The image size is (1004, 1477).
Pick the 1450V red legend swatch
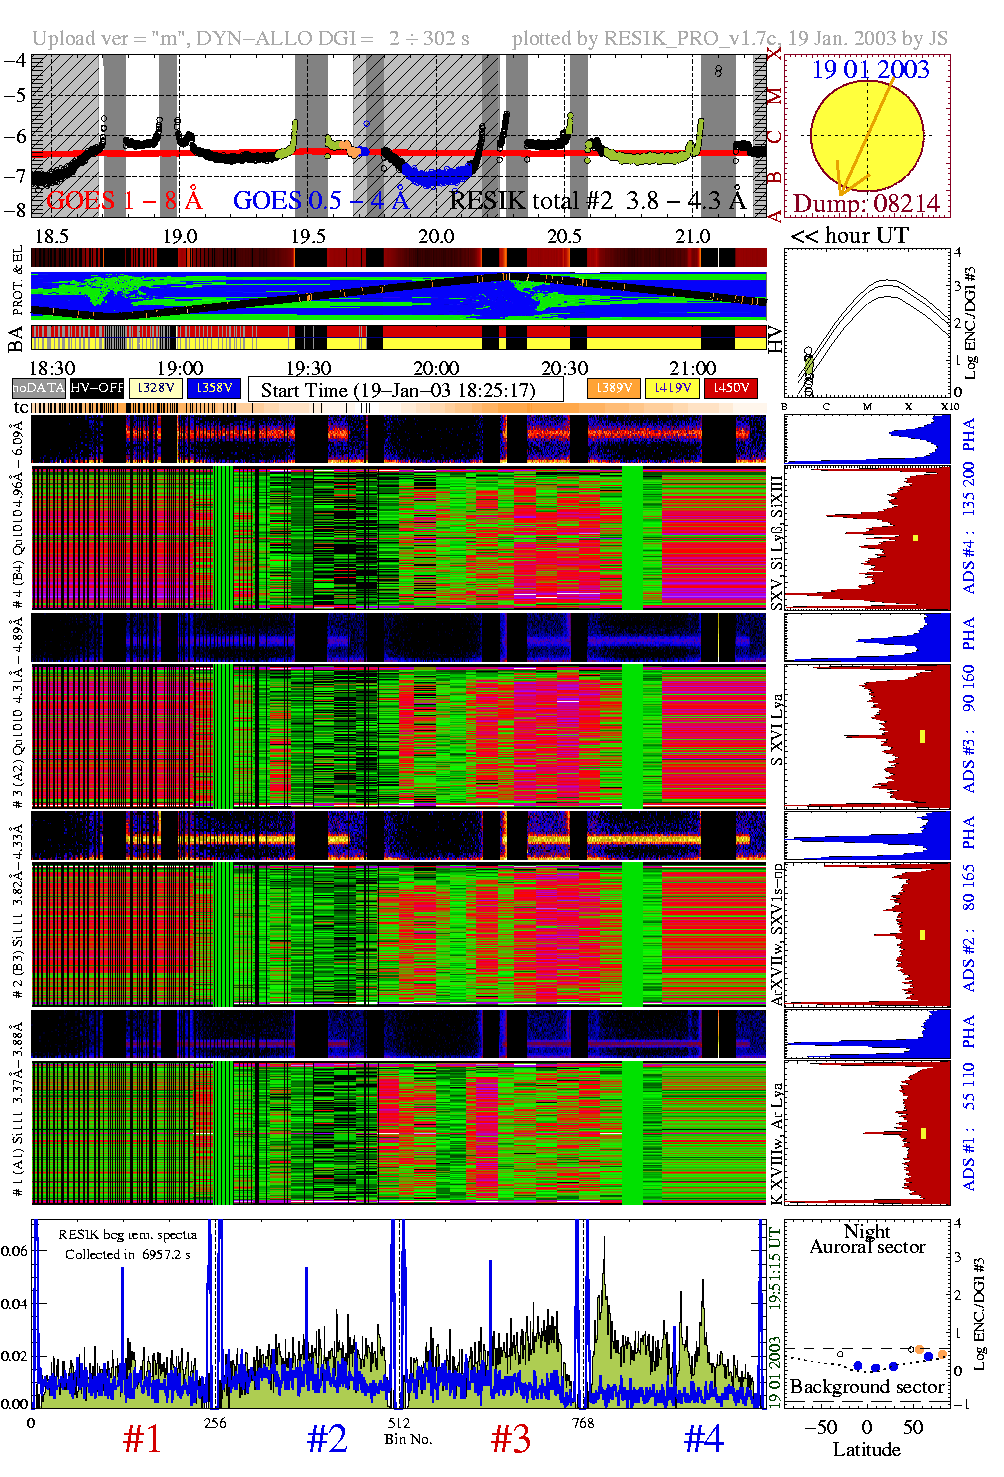point(731,388)
